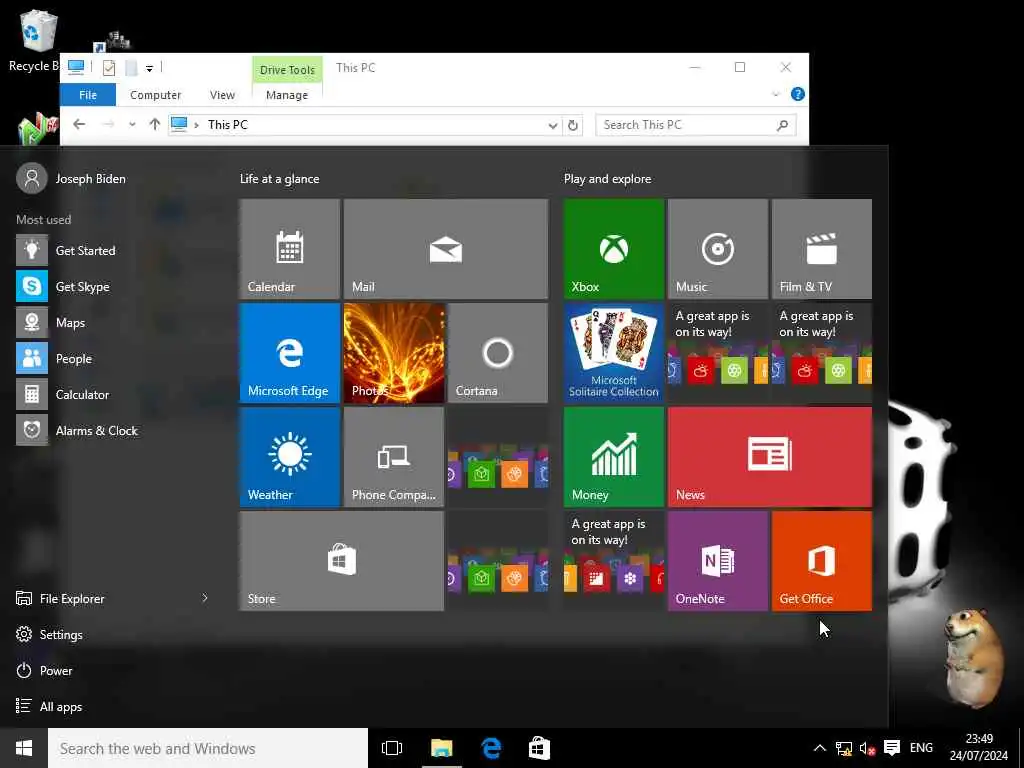This screenshot has width=1024, height=768.
Task: Click the volume tray icon
Action: pos(867,748)
